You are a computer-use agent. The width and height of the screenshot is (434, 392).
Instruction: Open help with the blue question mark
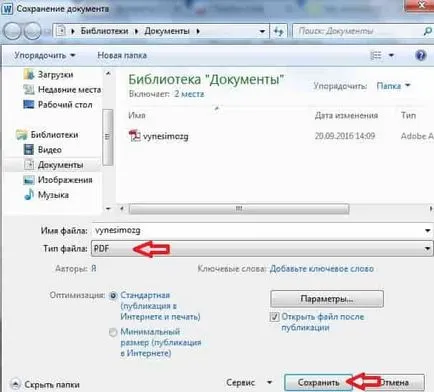(421, 55)
